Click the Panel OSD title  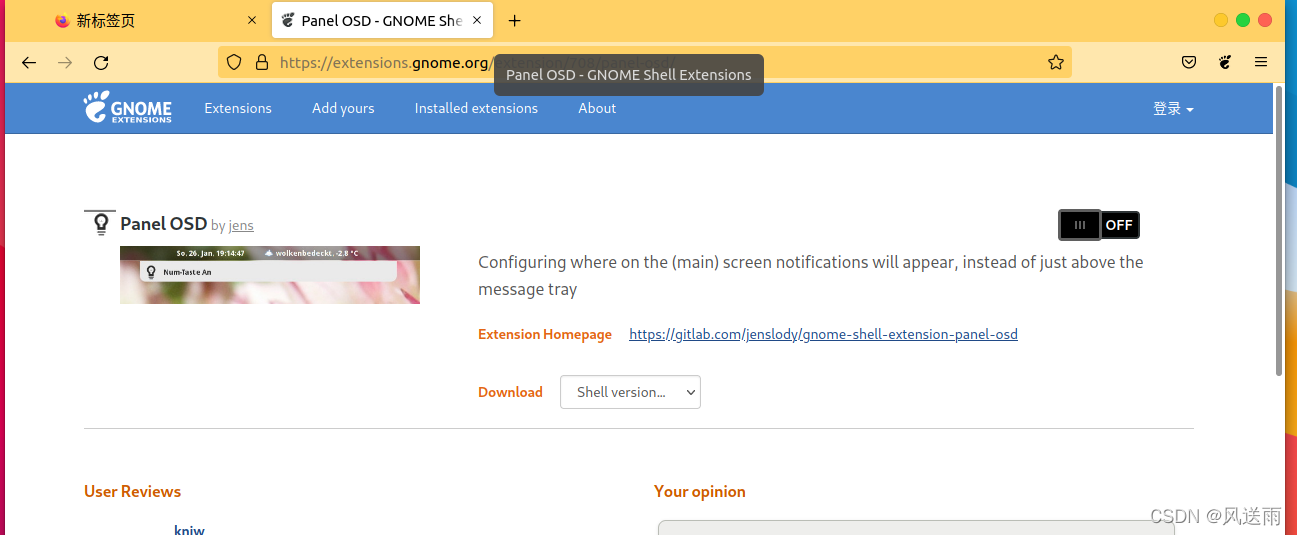pyautogui.click(x=164, y=223)
